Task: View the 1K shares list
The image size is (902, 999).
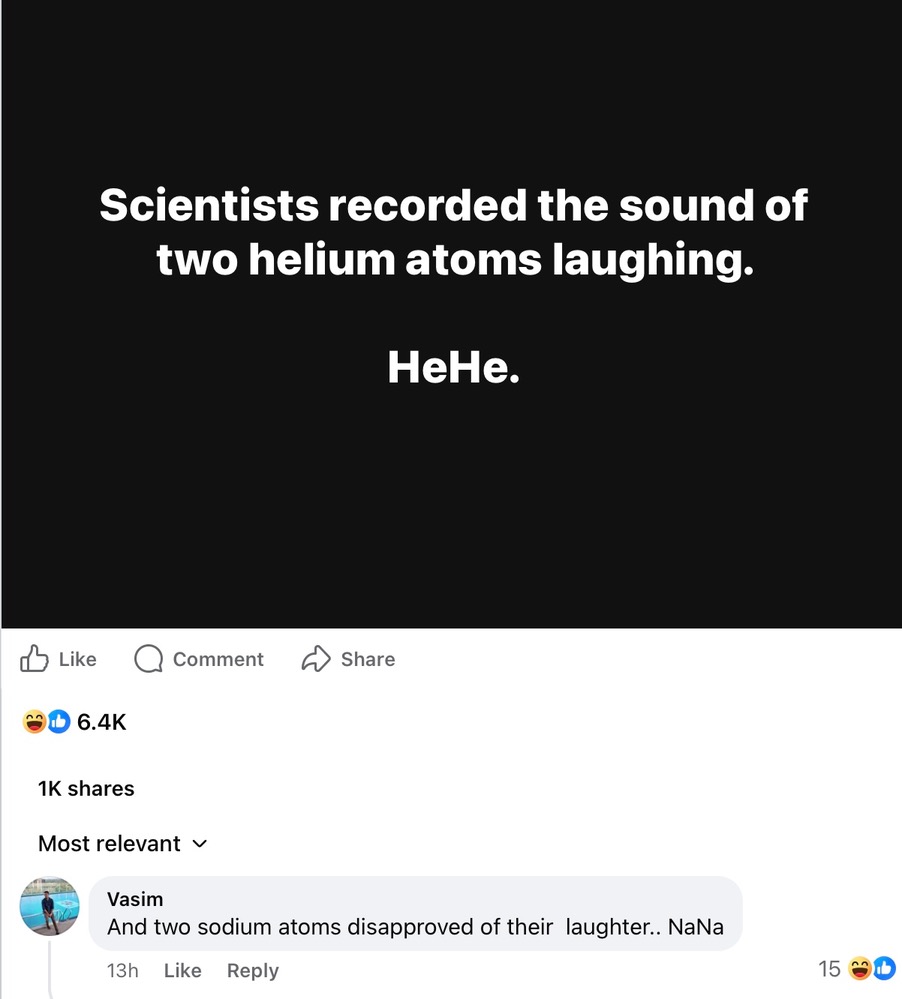Action: (x=86, y=788)
